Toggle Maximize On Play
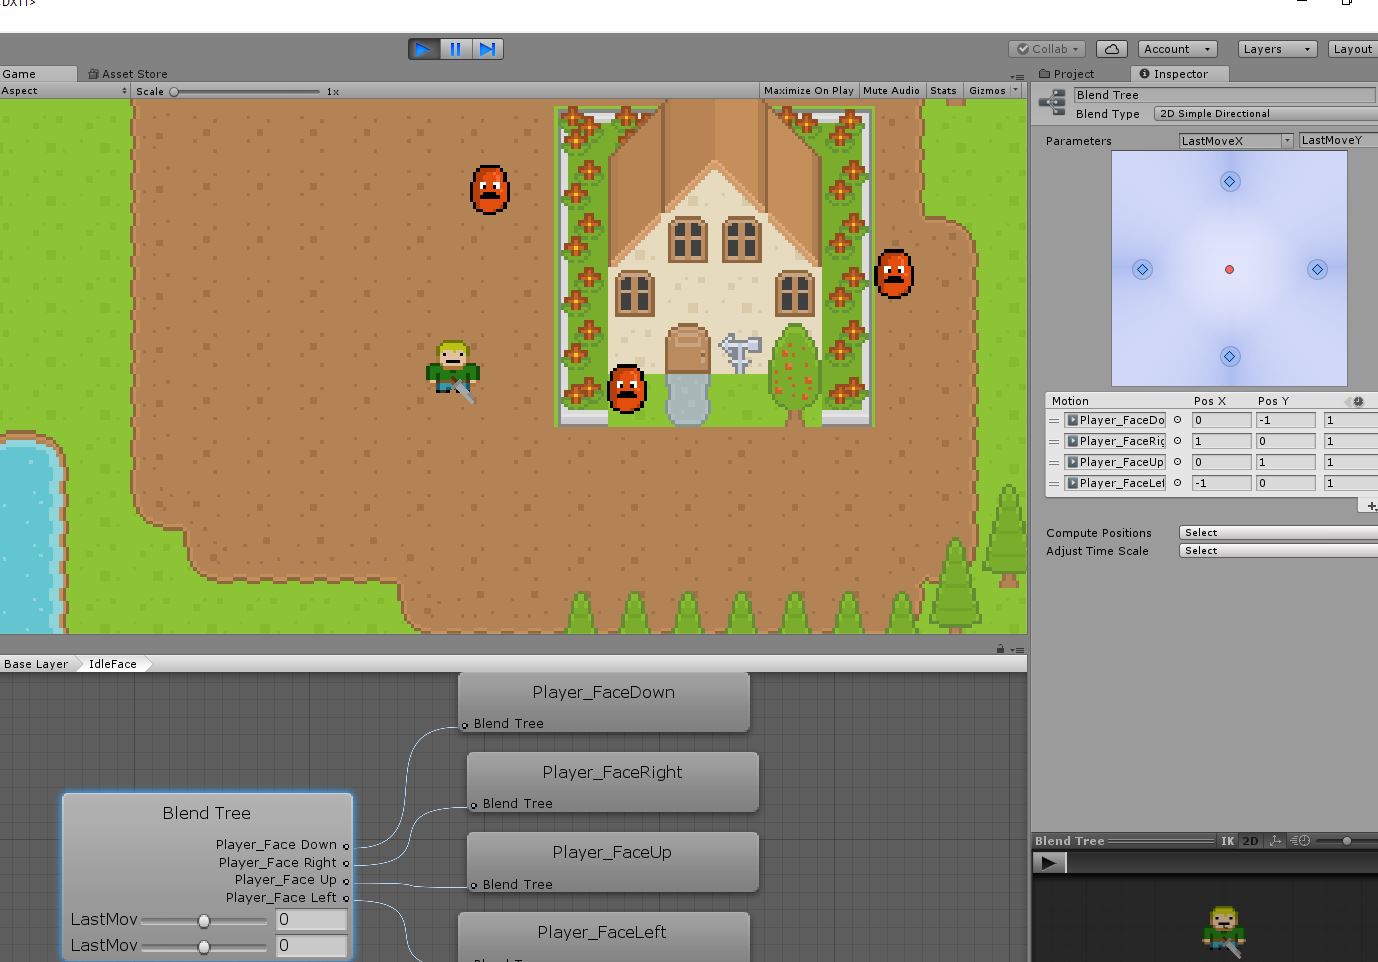 point(808,91)
